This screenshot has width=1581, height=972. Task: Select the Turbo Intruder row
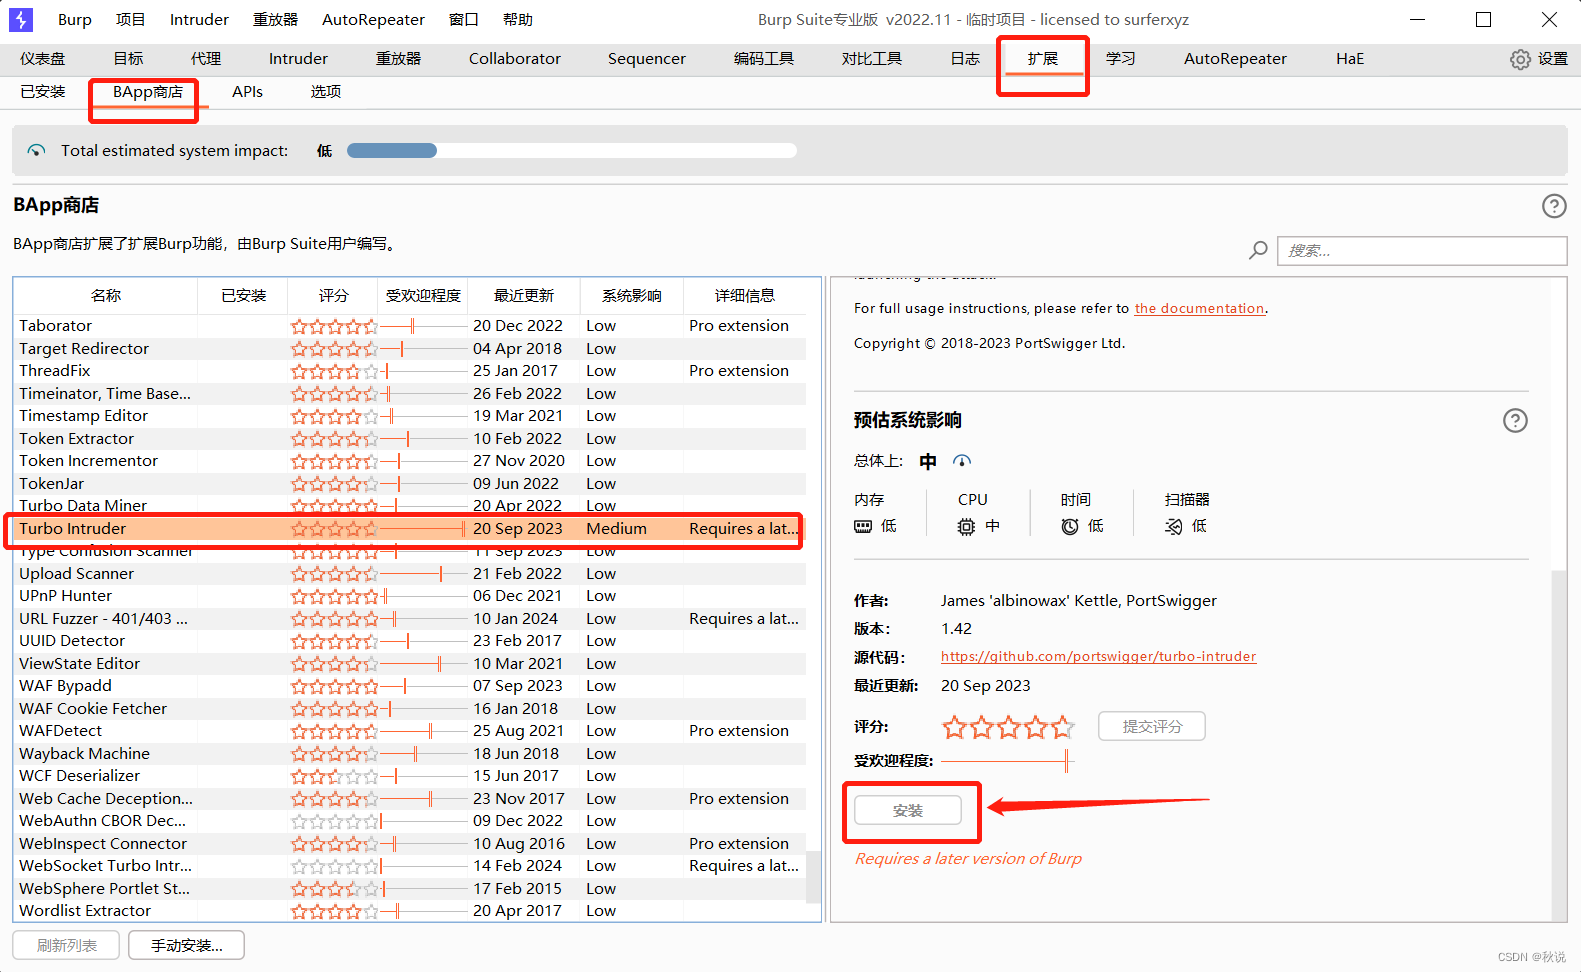tap(410, 528)
